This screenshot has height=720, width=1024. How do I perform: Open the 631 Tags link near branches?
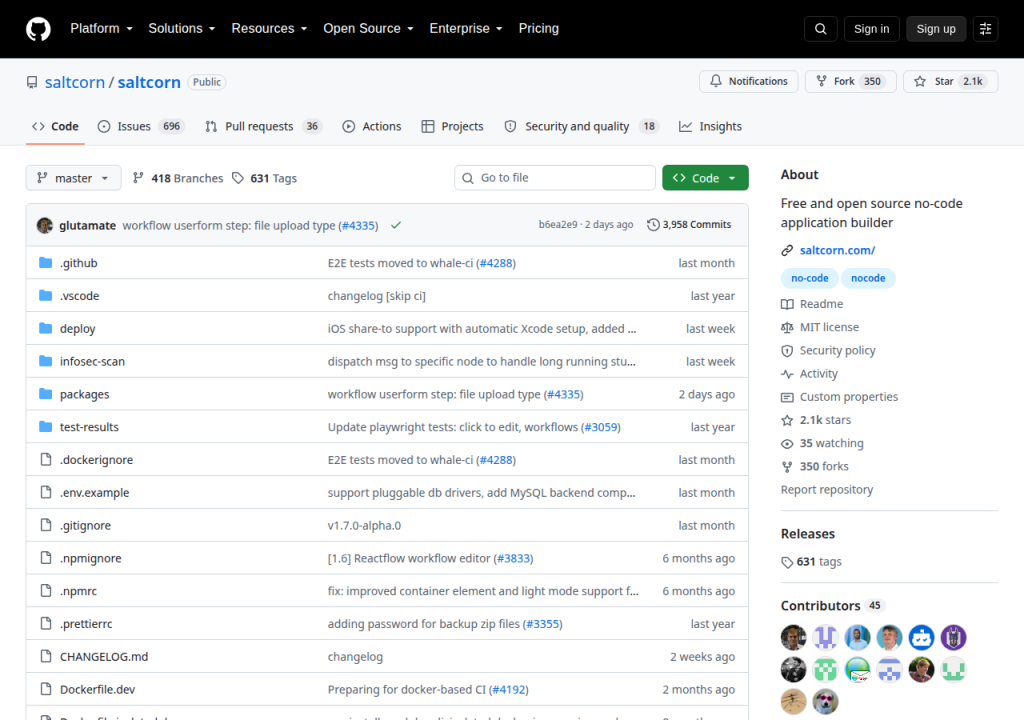click(264, 178)
